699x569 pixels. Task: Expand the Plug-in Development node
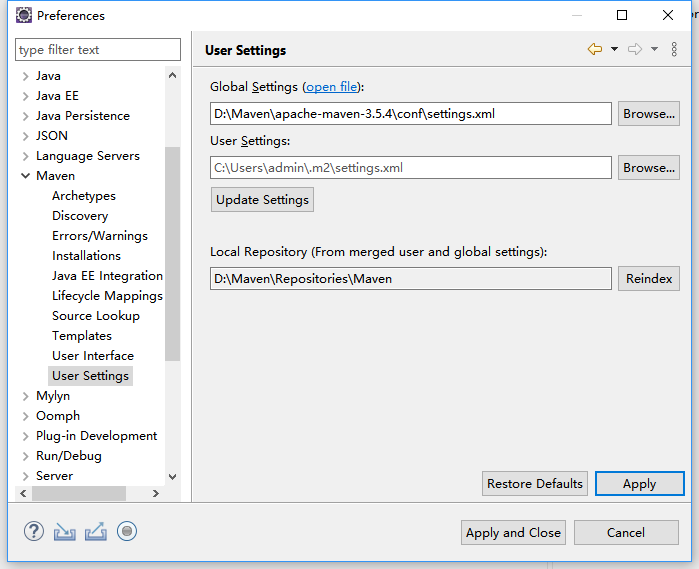click(26, 436)
